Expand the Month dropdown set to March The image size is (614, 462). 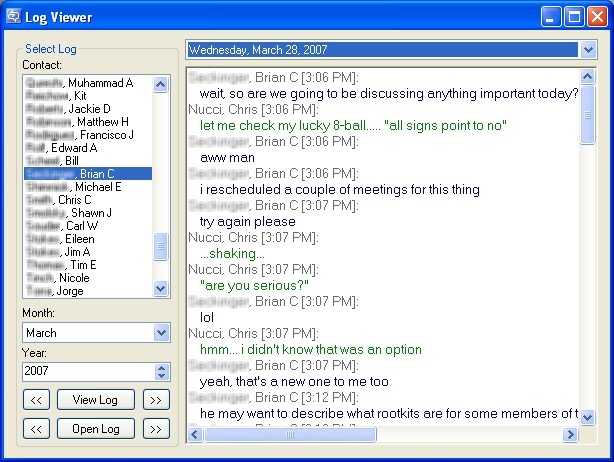161,333
